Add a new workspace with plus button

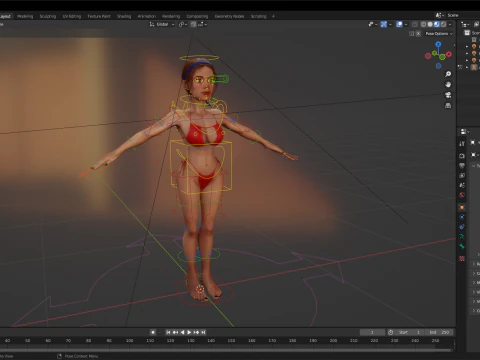273,16
